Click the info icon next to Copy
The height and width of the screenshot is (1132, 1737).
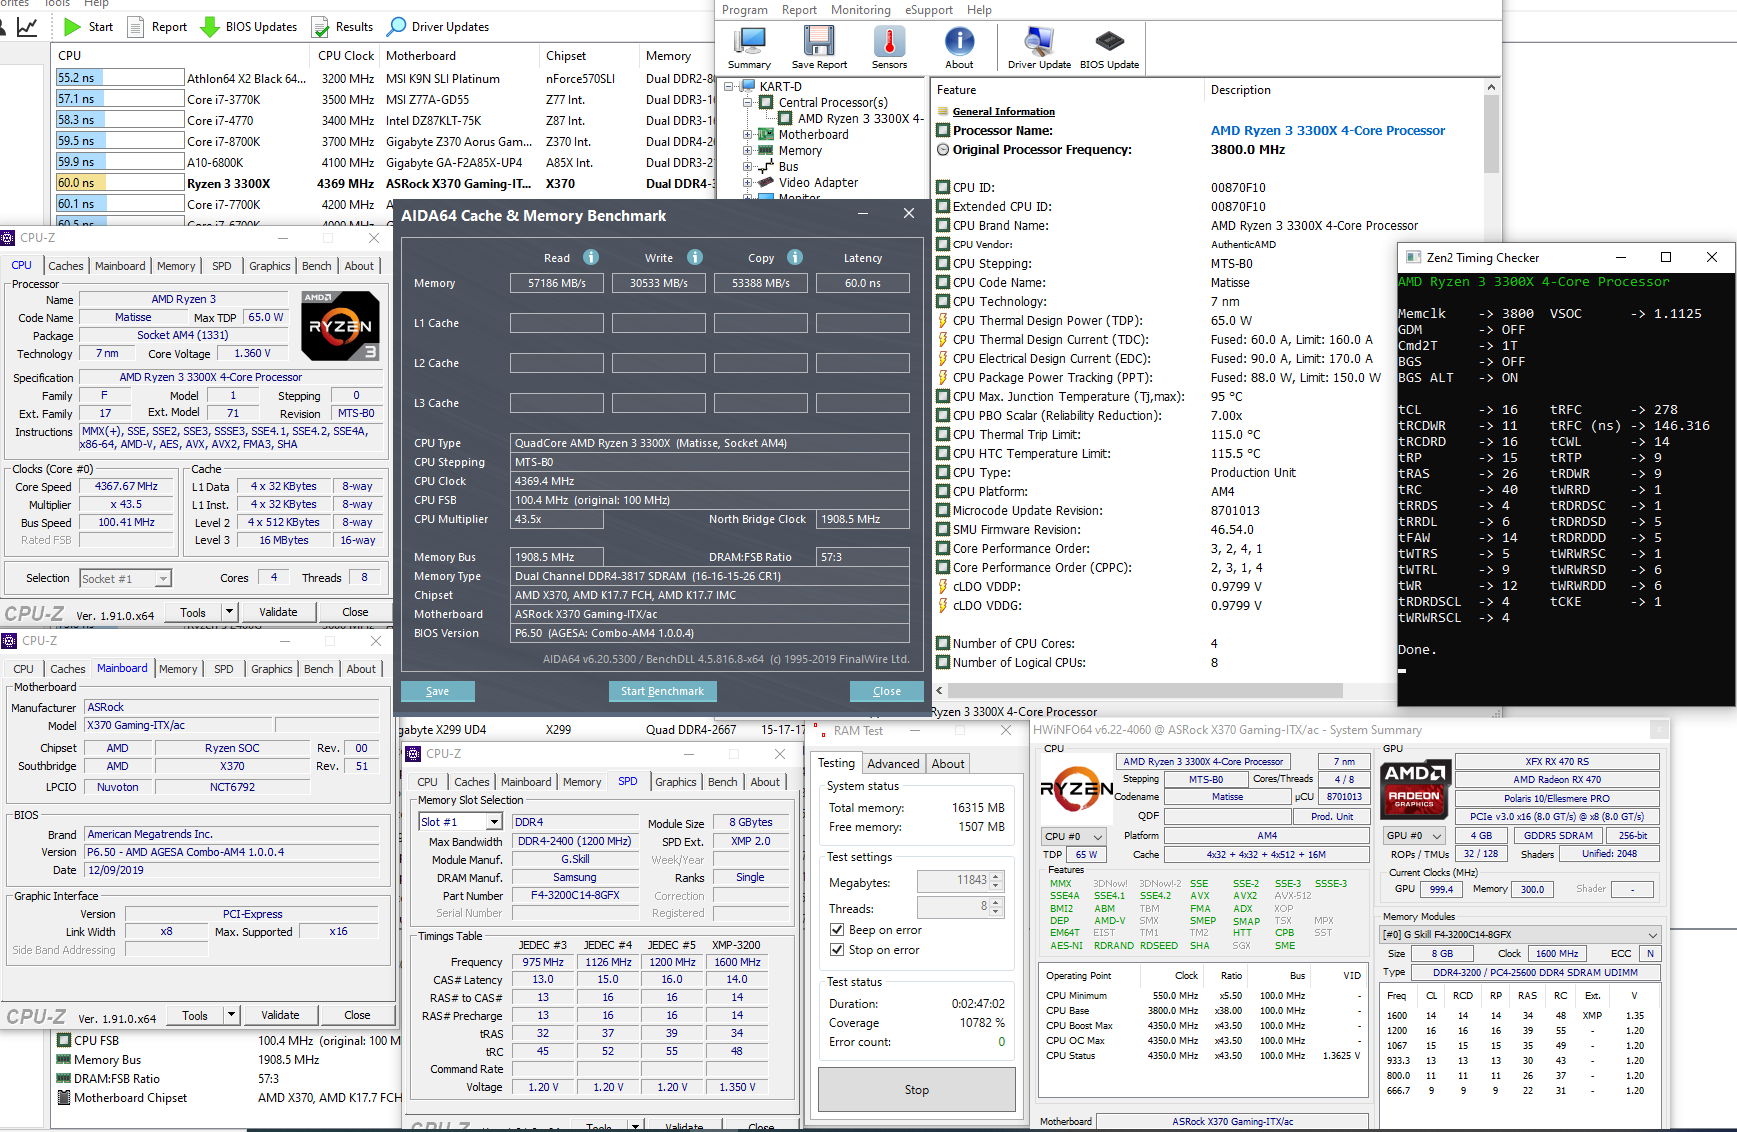point(795,257)
